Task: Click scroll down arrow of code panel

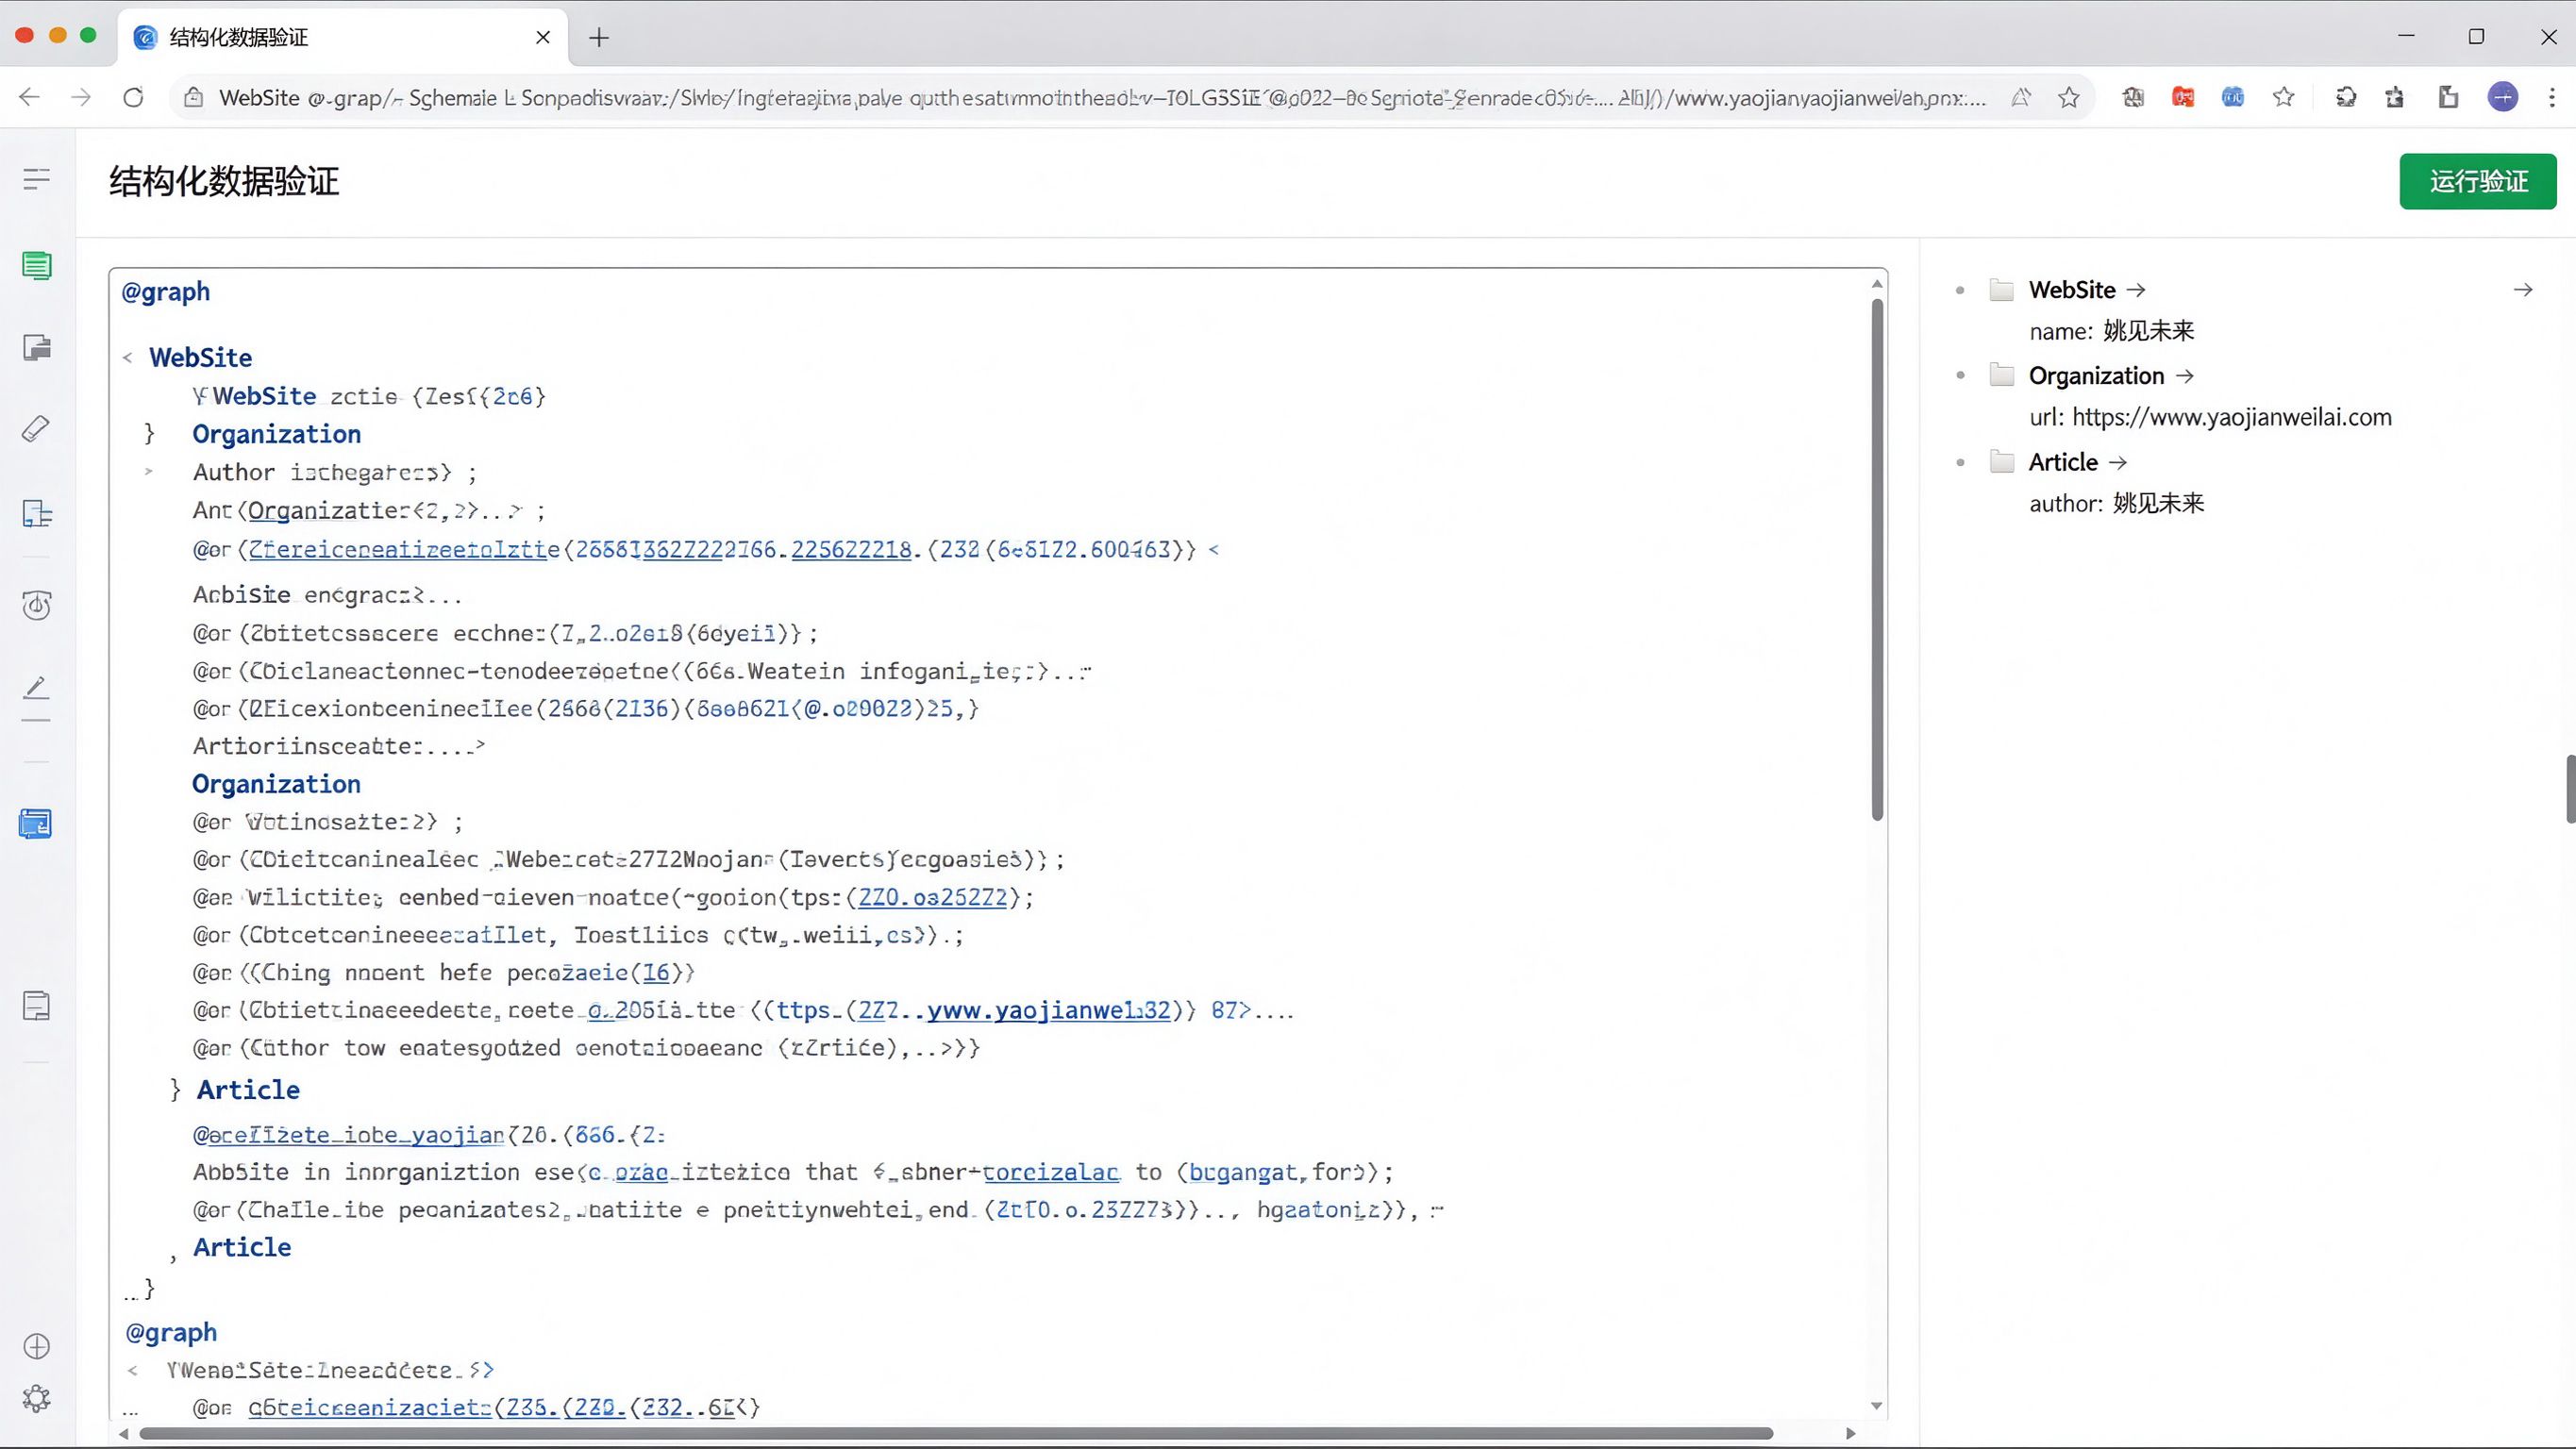Action: pyautogui.click(x=1877, y=1406)
